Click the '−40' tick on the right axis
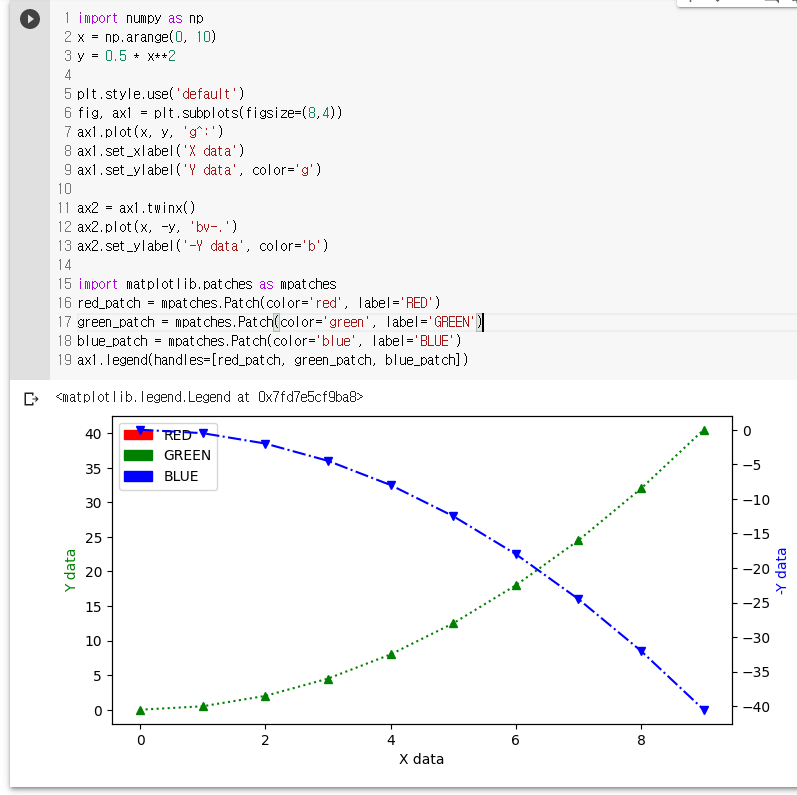The height and width of the screenshot is (795, 797). pos(756,707)
